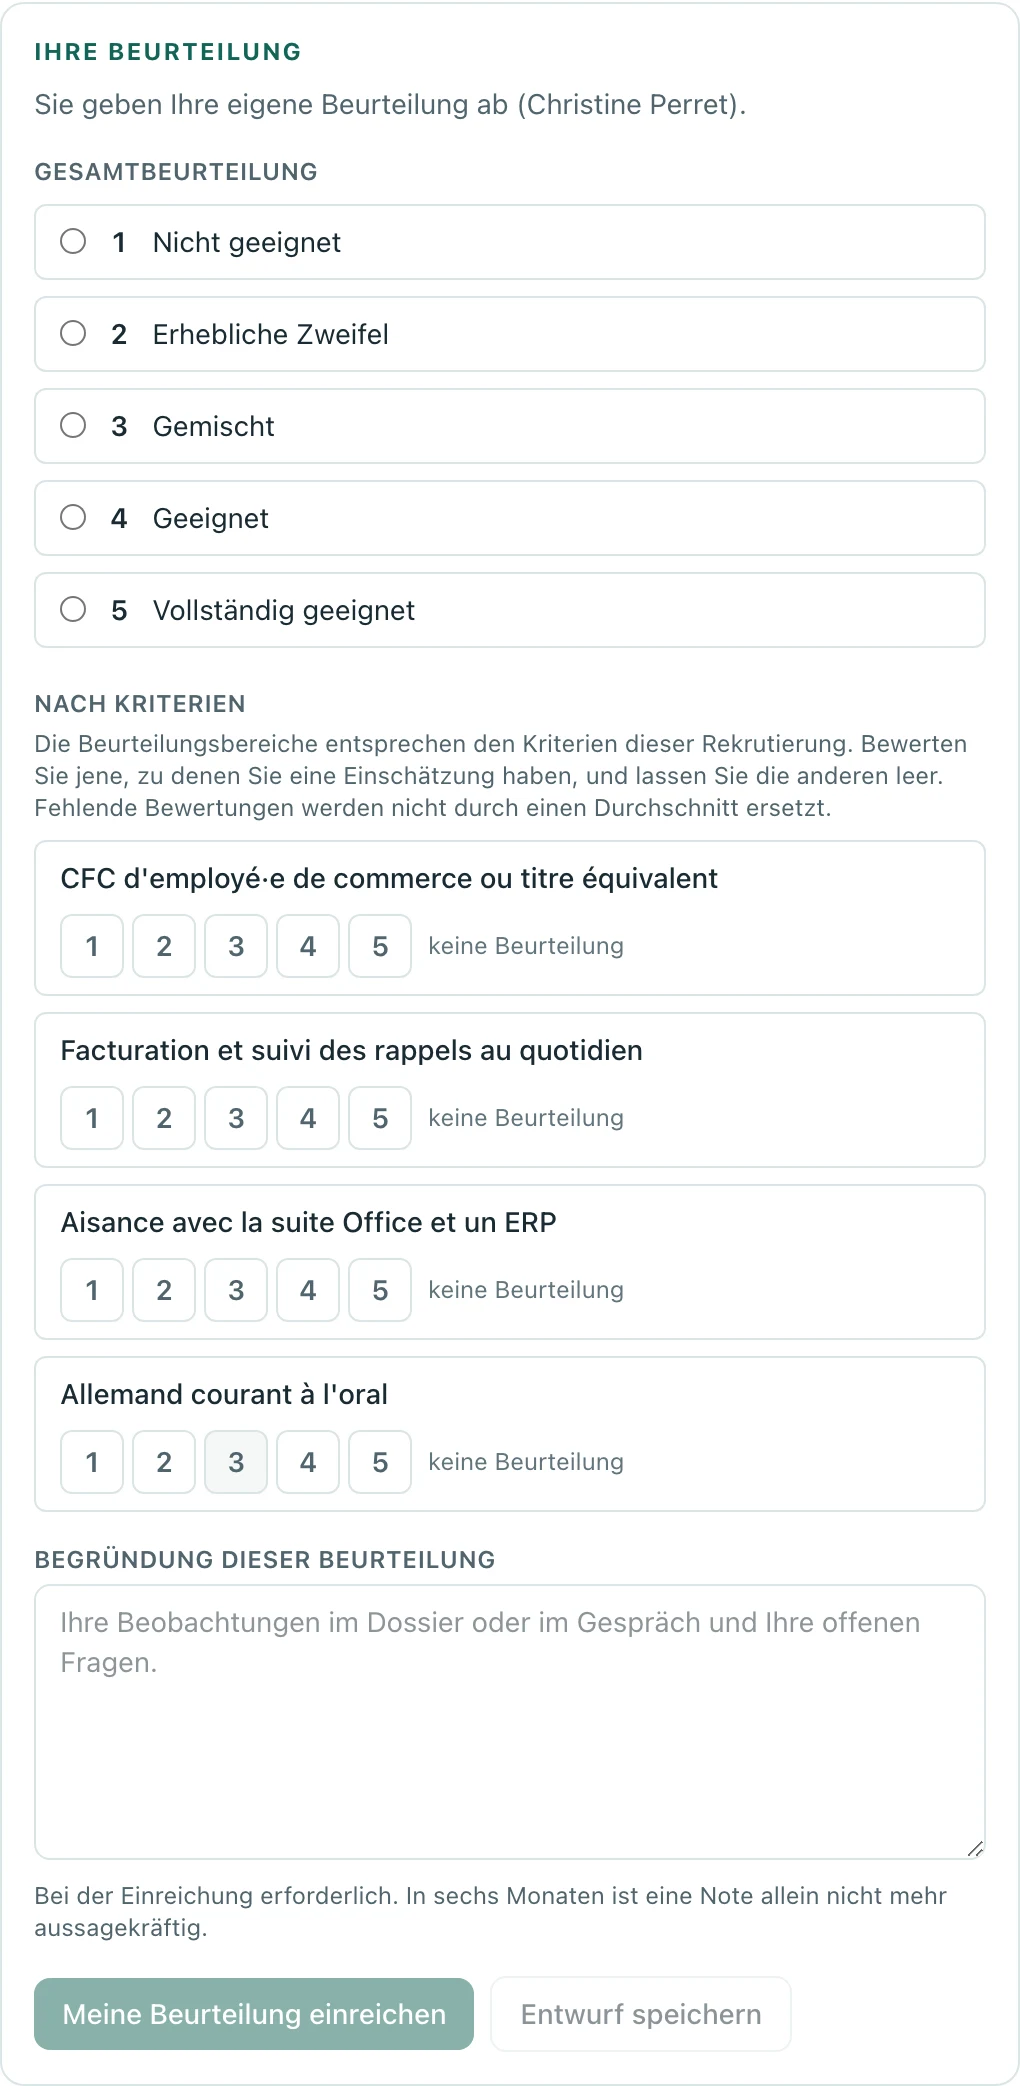Rate CFC d'employé·e de commerce as 4
1020x2086 pixels.
coord(308,946)
